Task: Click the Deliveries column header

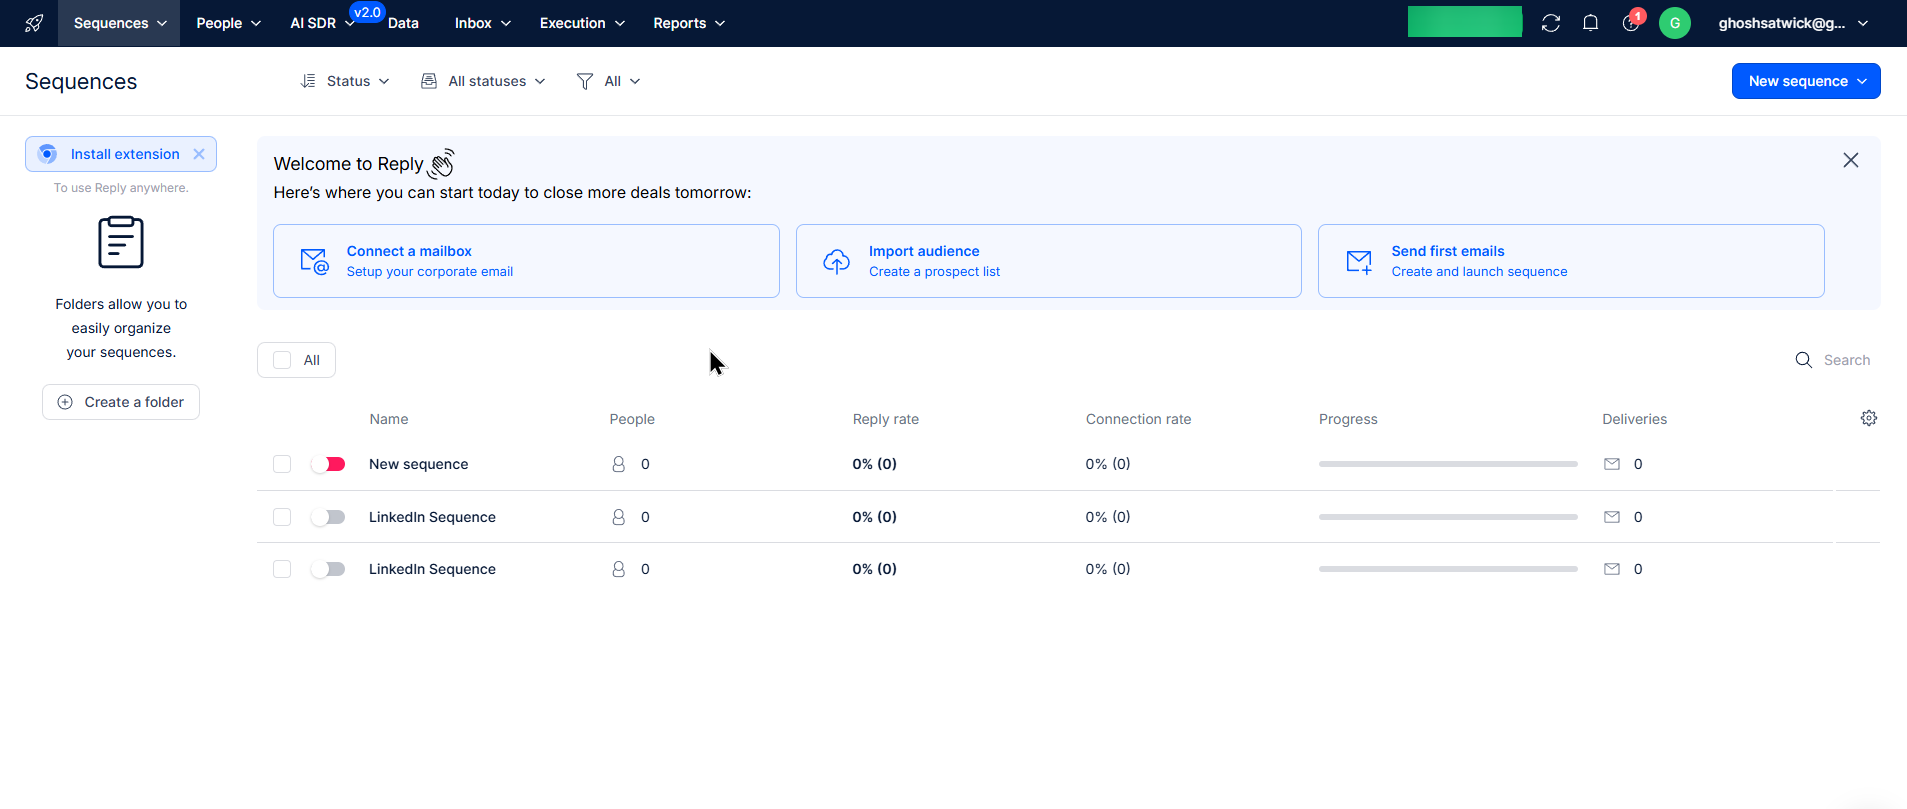Action: click(1634, 419)
